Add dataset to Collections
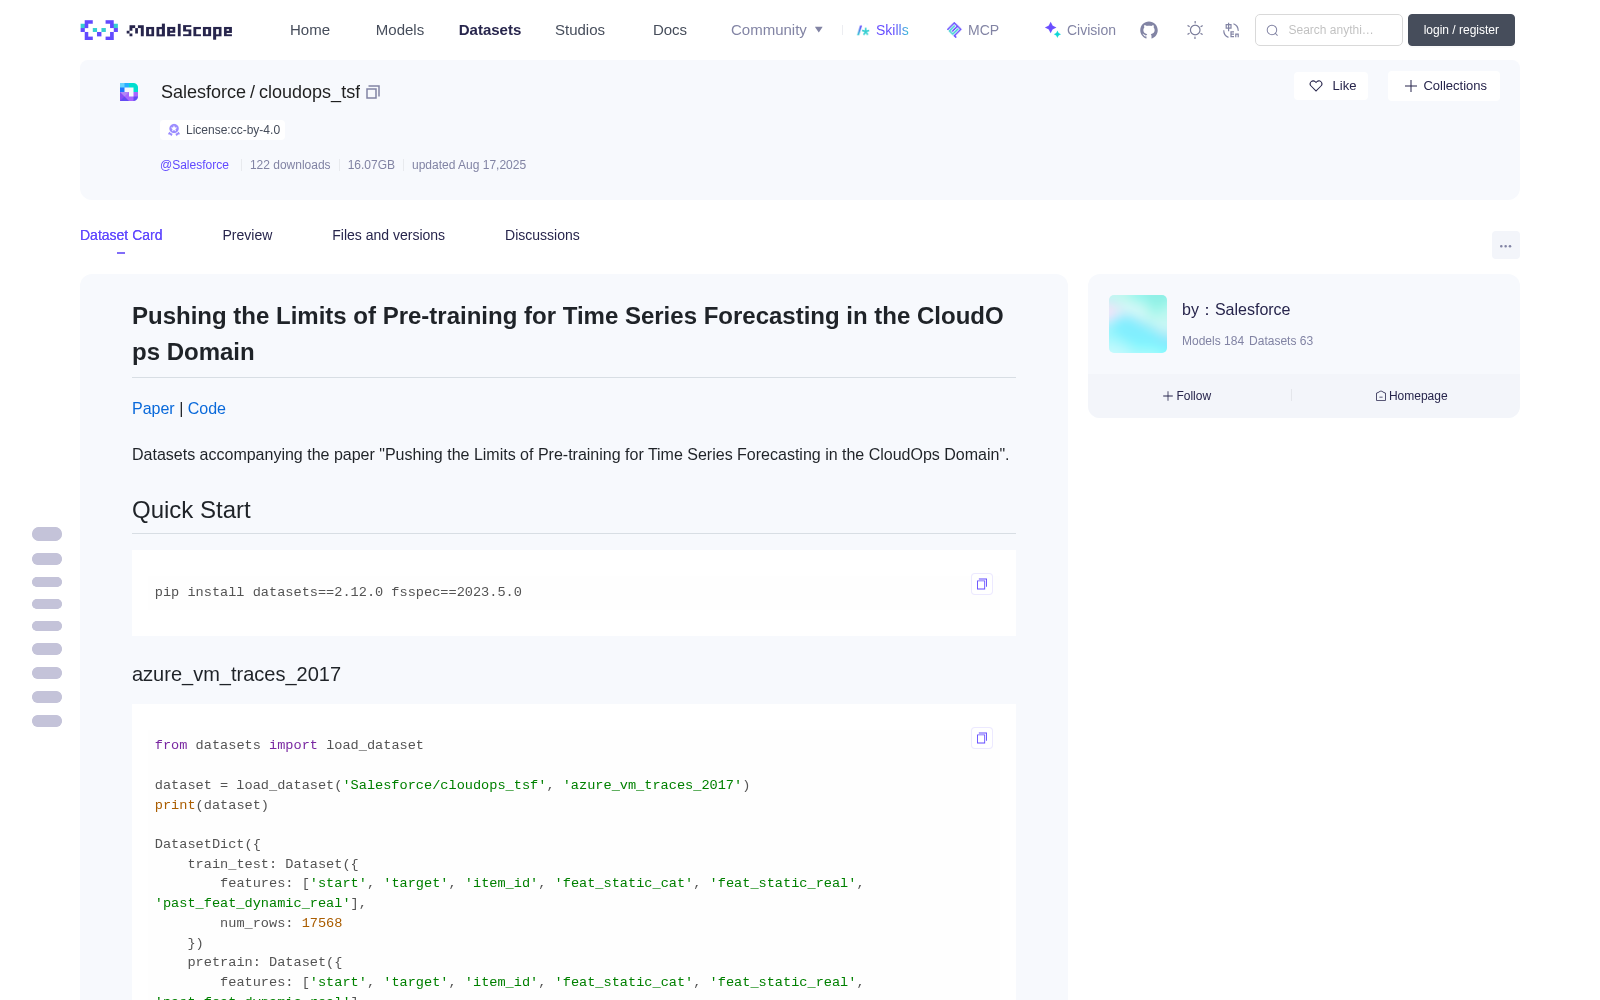This screenshot has width=1600, height=1000. [1444, 86]
